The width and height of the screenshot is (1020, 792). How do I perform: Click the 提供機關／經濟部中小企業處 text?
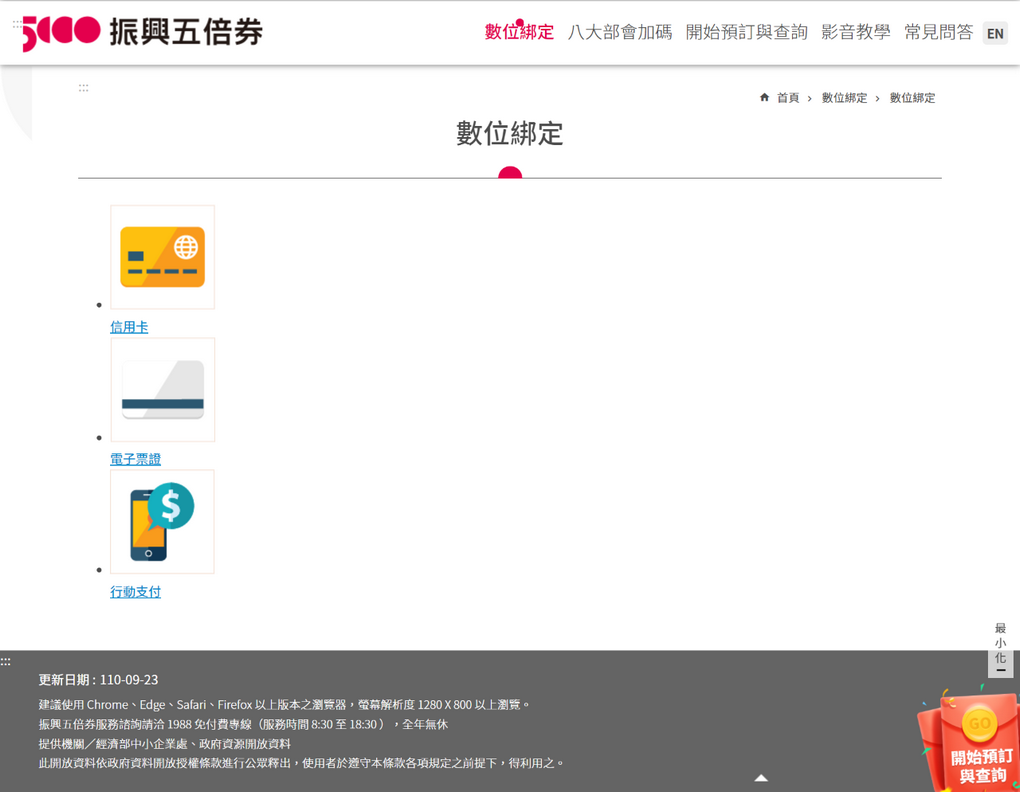pyautogui.click(x=165, y=743)
